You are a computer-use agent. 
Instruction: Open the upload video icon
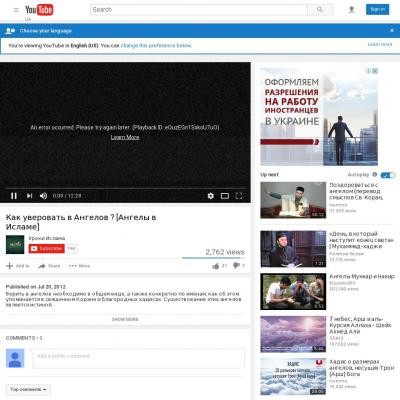[351, 10]
